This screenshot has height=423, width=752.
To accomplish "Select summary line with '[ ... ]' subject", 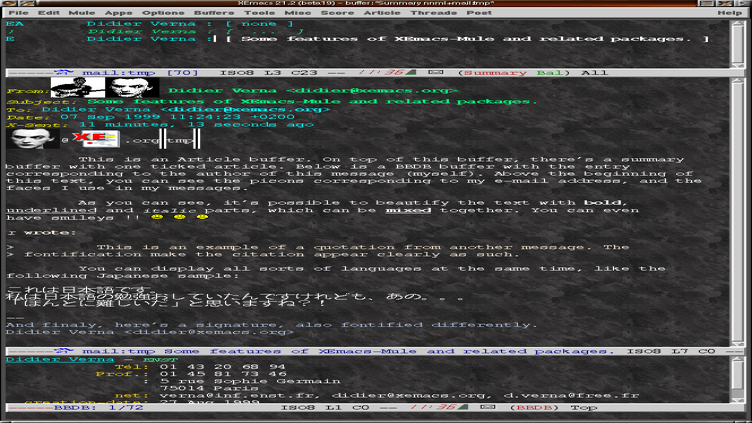I will pyautogui.click(x=154, y=32).
